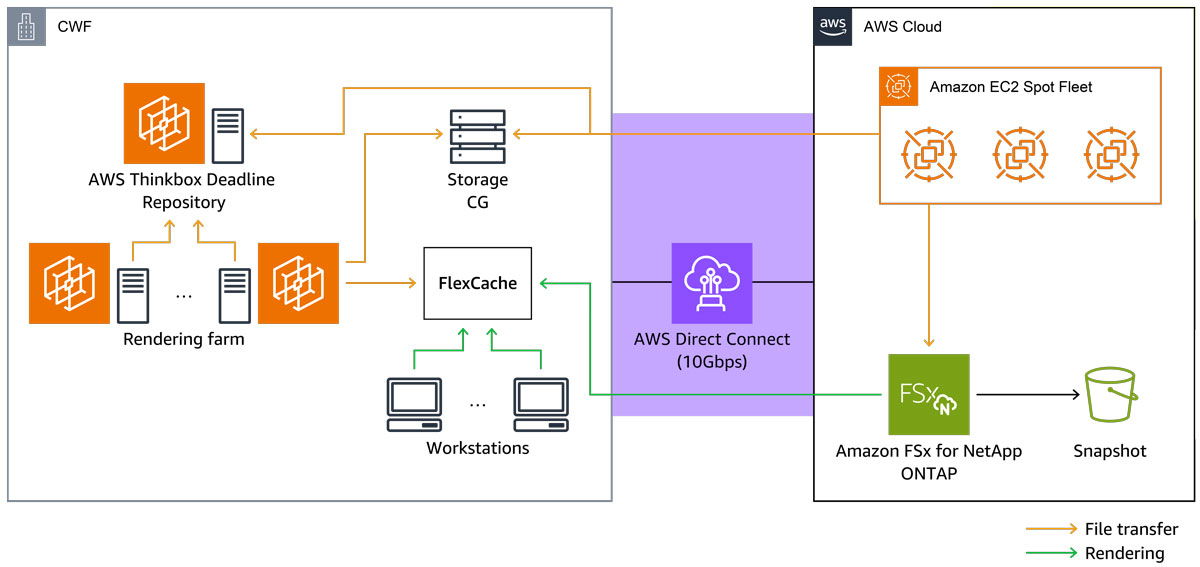
Task: Click the orange File transfer legend arrow
Action: (x=1051, y=529)
